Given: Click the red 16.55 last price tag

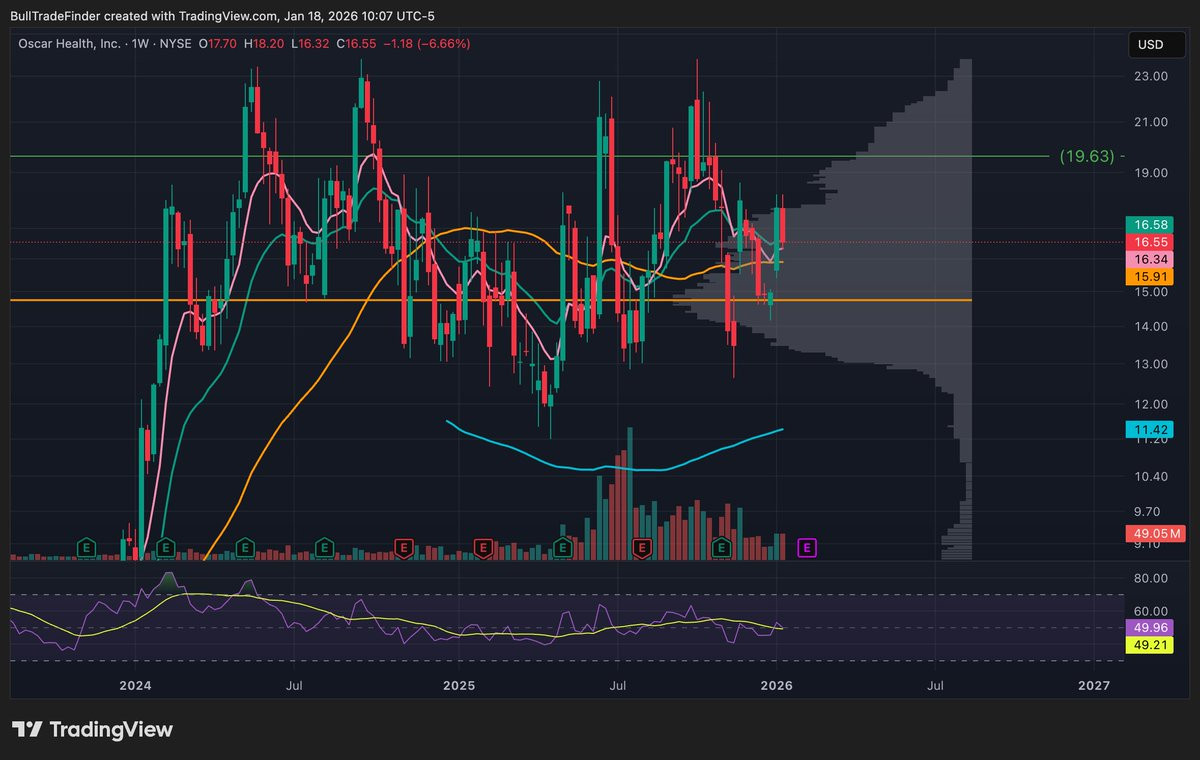Looking at the screenshot, I should [x=1147, y=242].
